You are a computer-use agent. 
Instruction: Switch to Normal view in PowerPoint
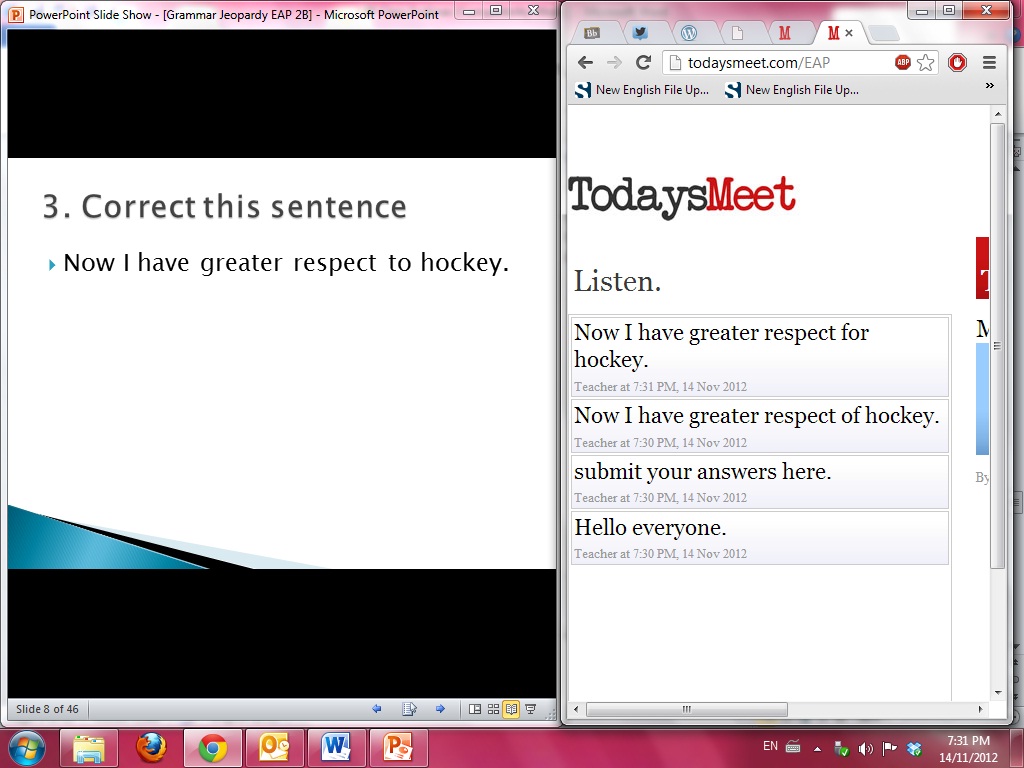point(475,709)
